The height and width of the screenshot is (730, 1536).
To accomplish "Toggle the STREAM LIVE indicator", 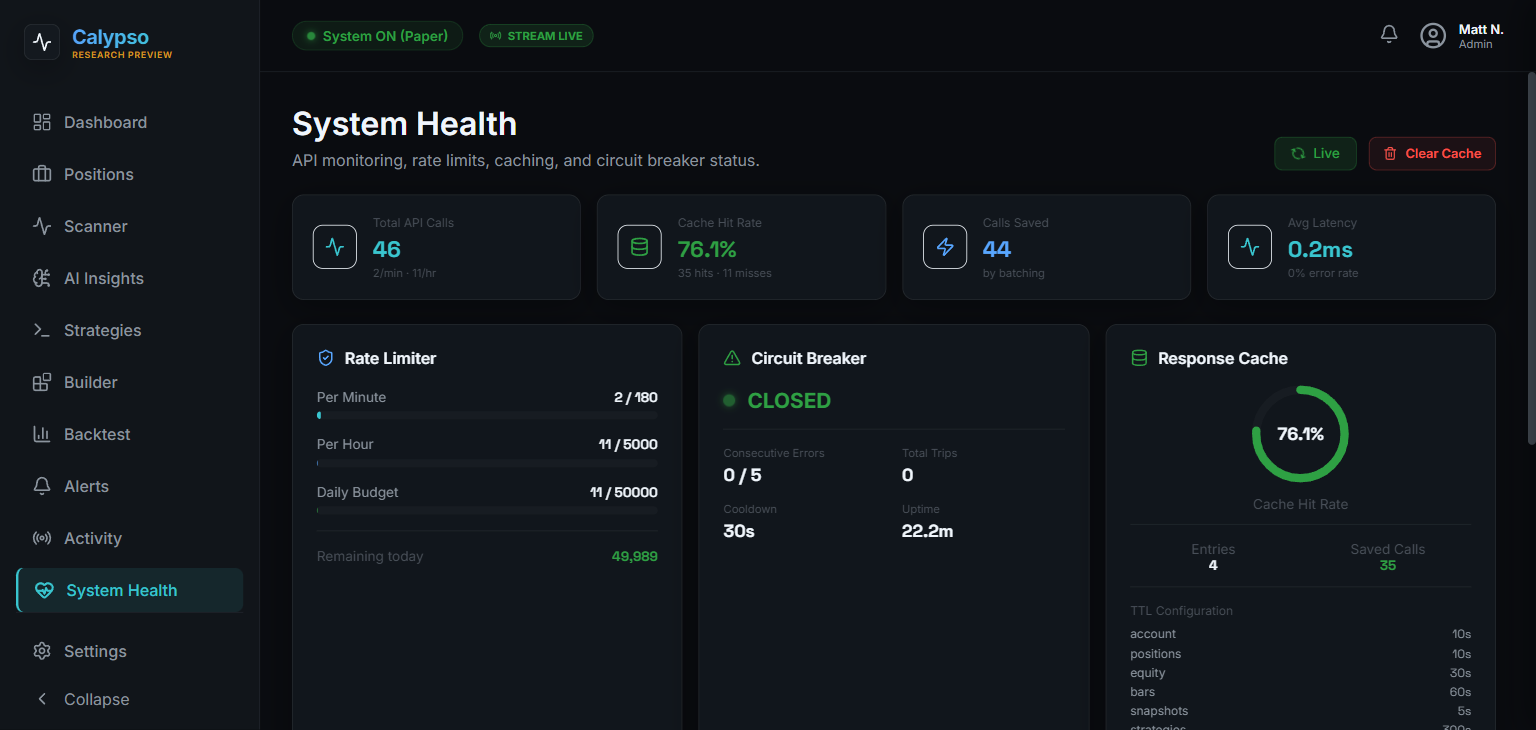I will [536, 35].
